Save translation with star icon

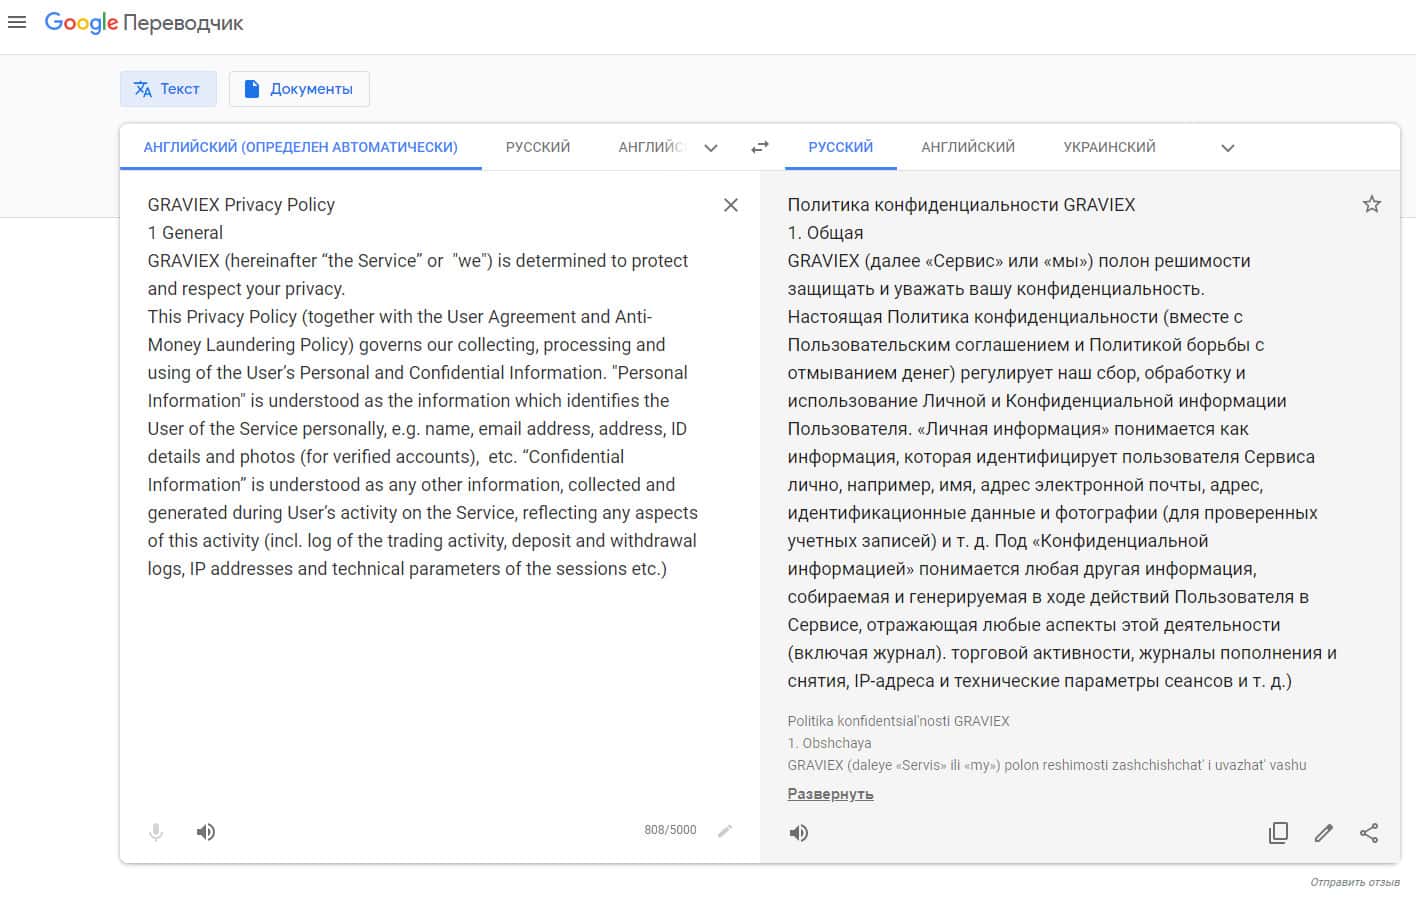click(1372, 205)
